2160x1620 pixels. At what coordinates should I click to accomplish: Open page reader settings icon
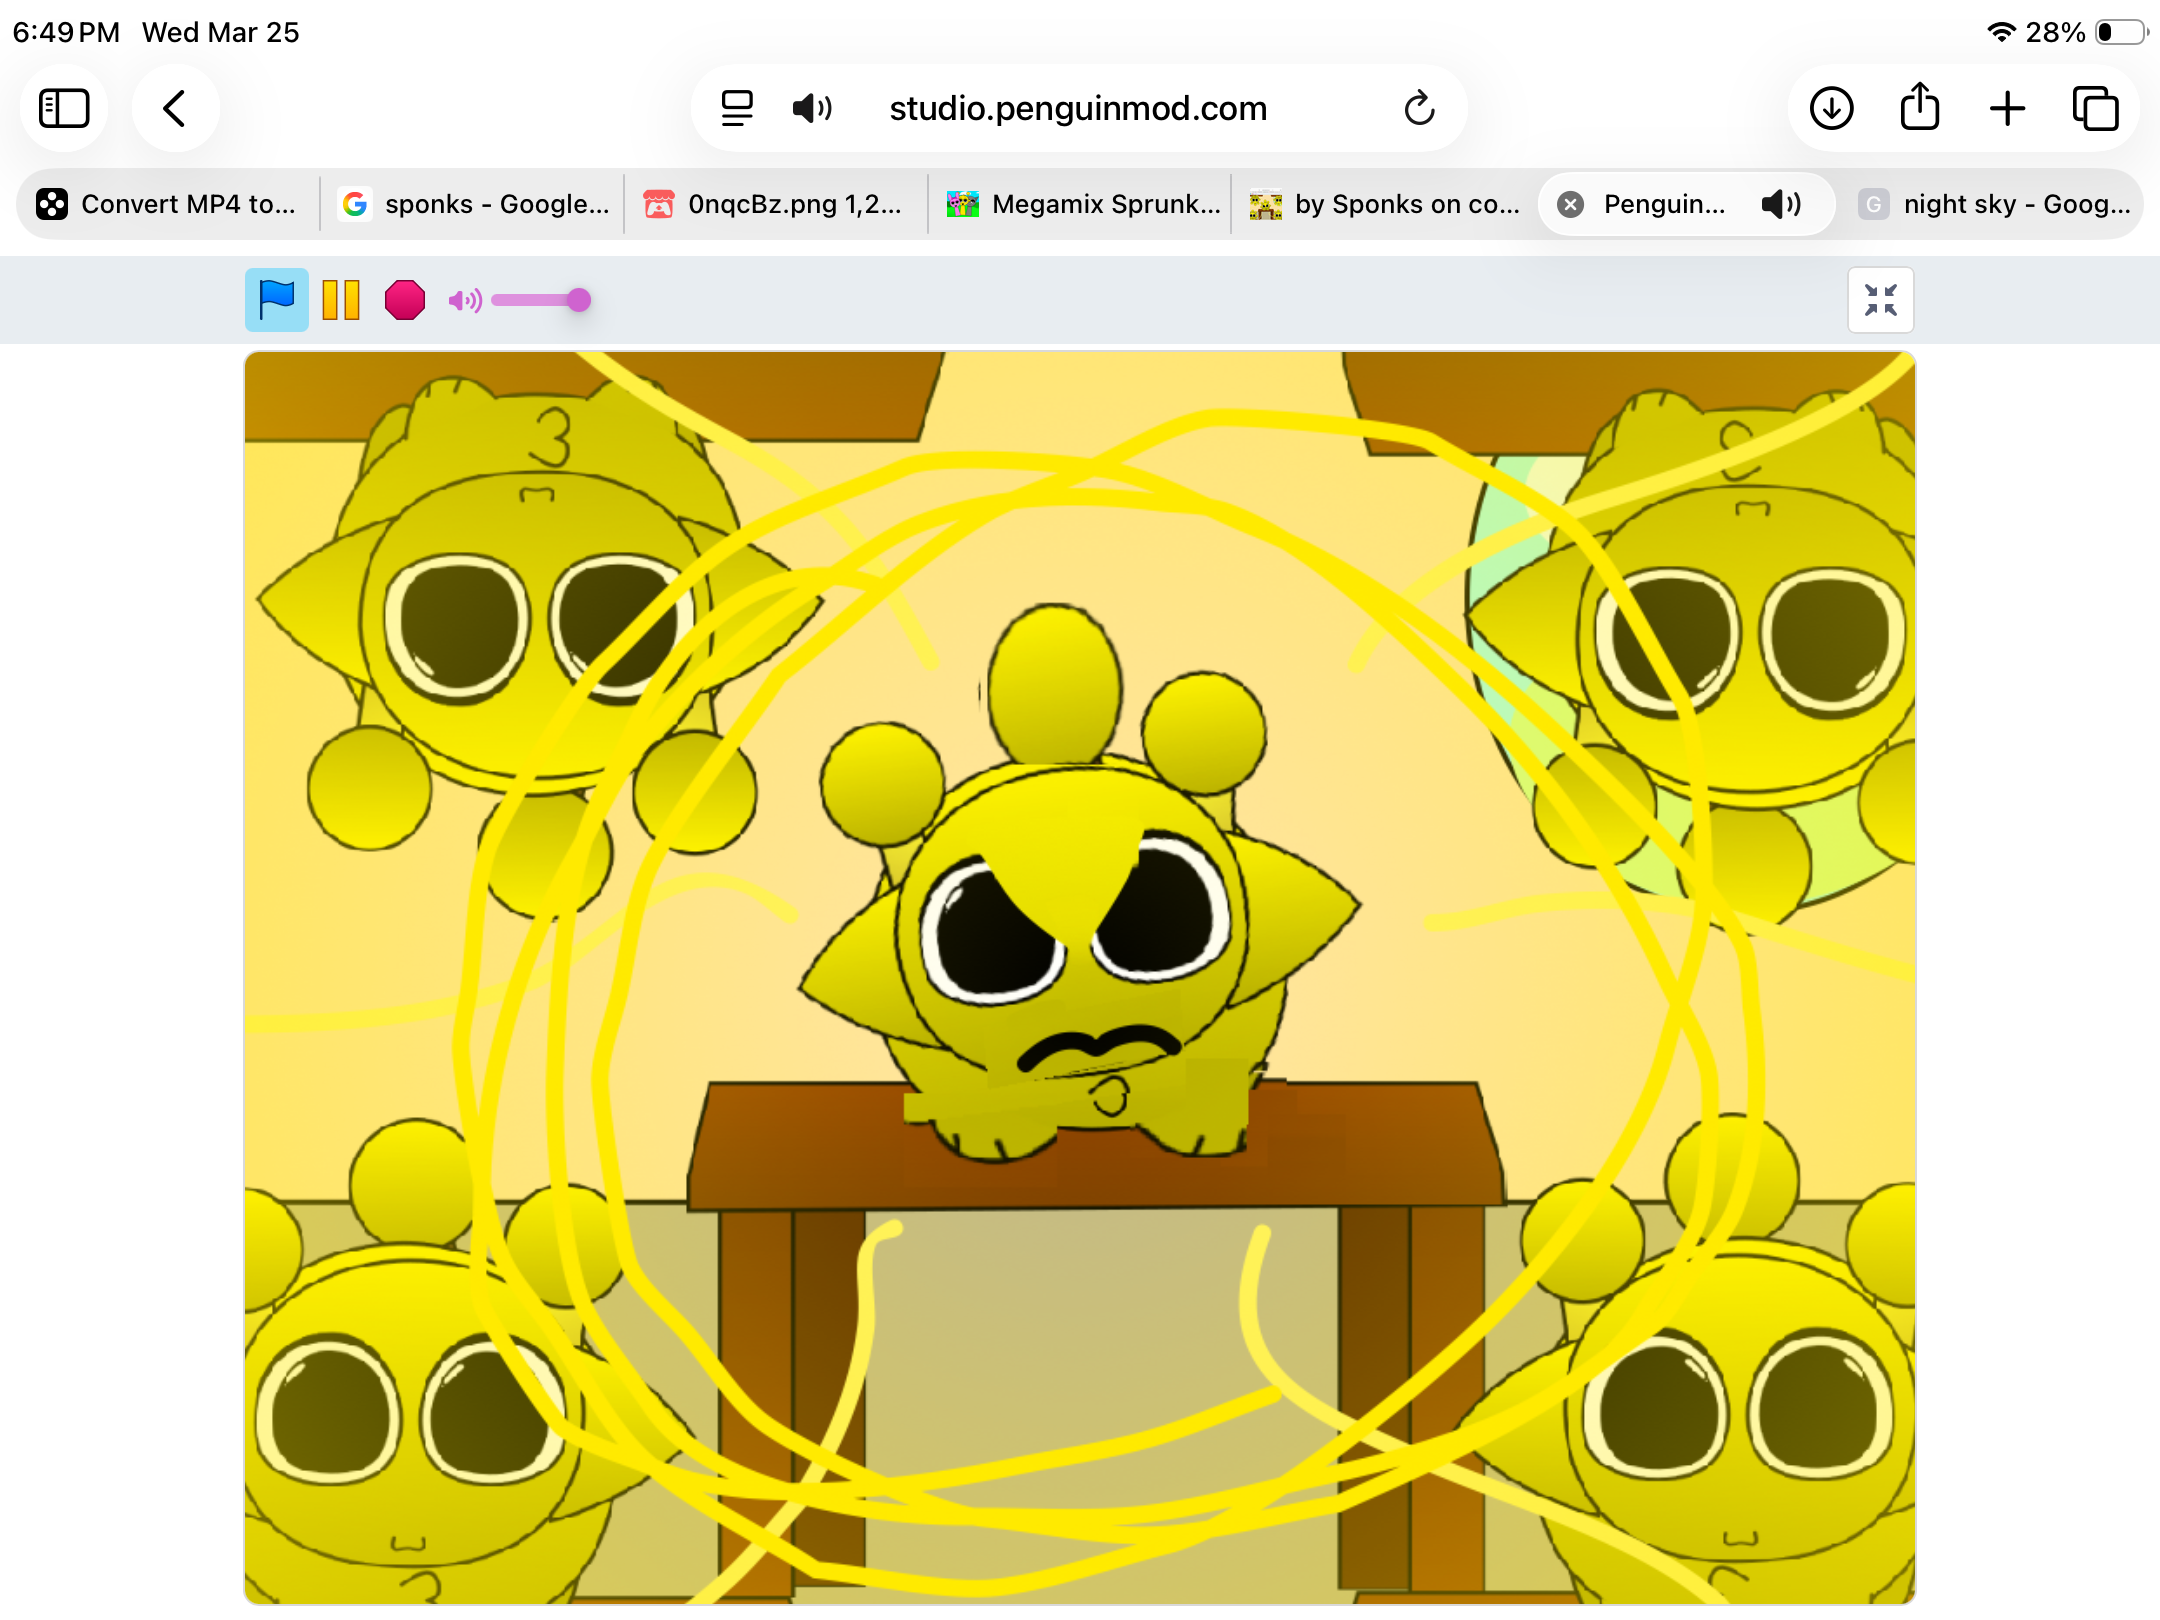pos(737,108)
